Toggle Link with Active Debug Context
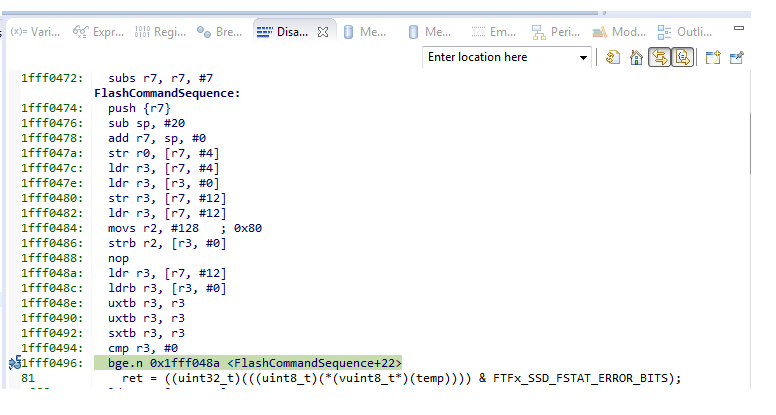Screen dimensions: 776x415 click(x=660, y=58)
